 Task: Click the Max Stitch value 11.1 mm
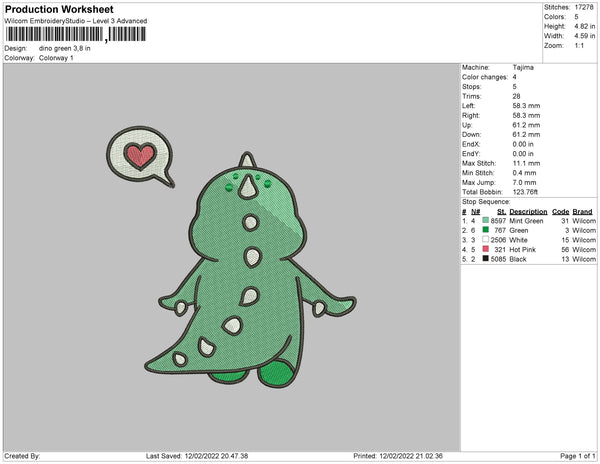click(527, 163)
